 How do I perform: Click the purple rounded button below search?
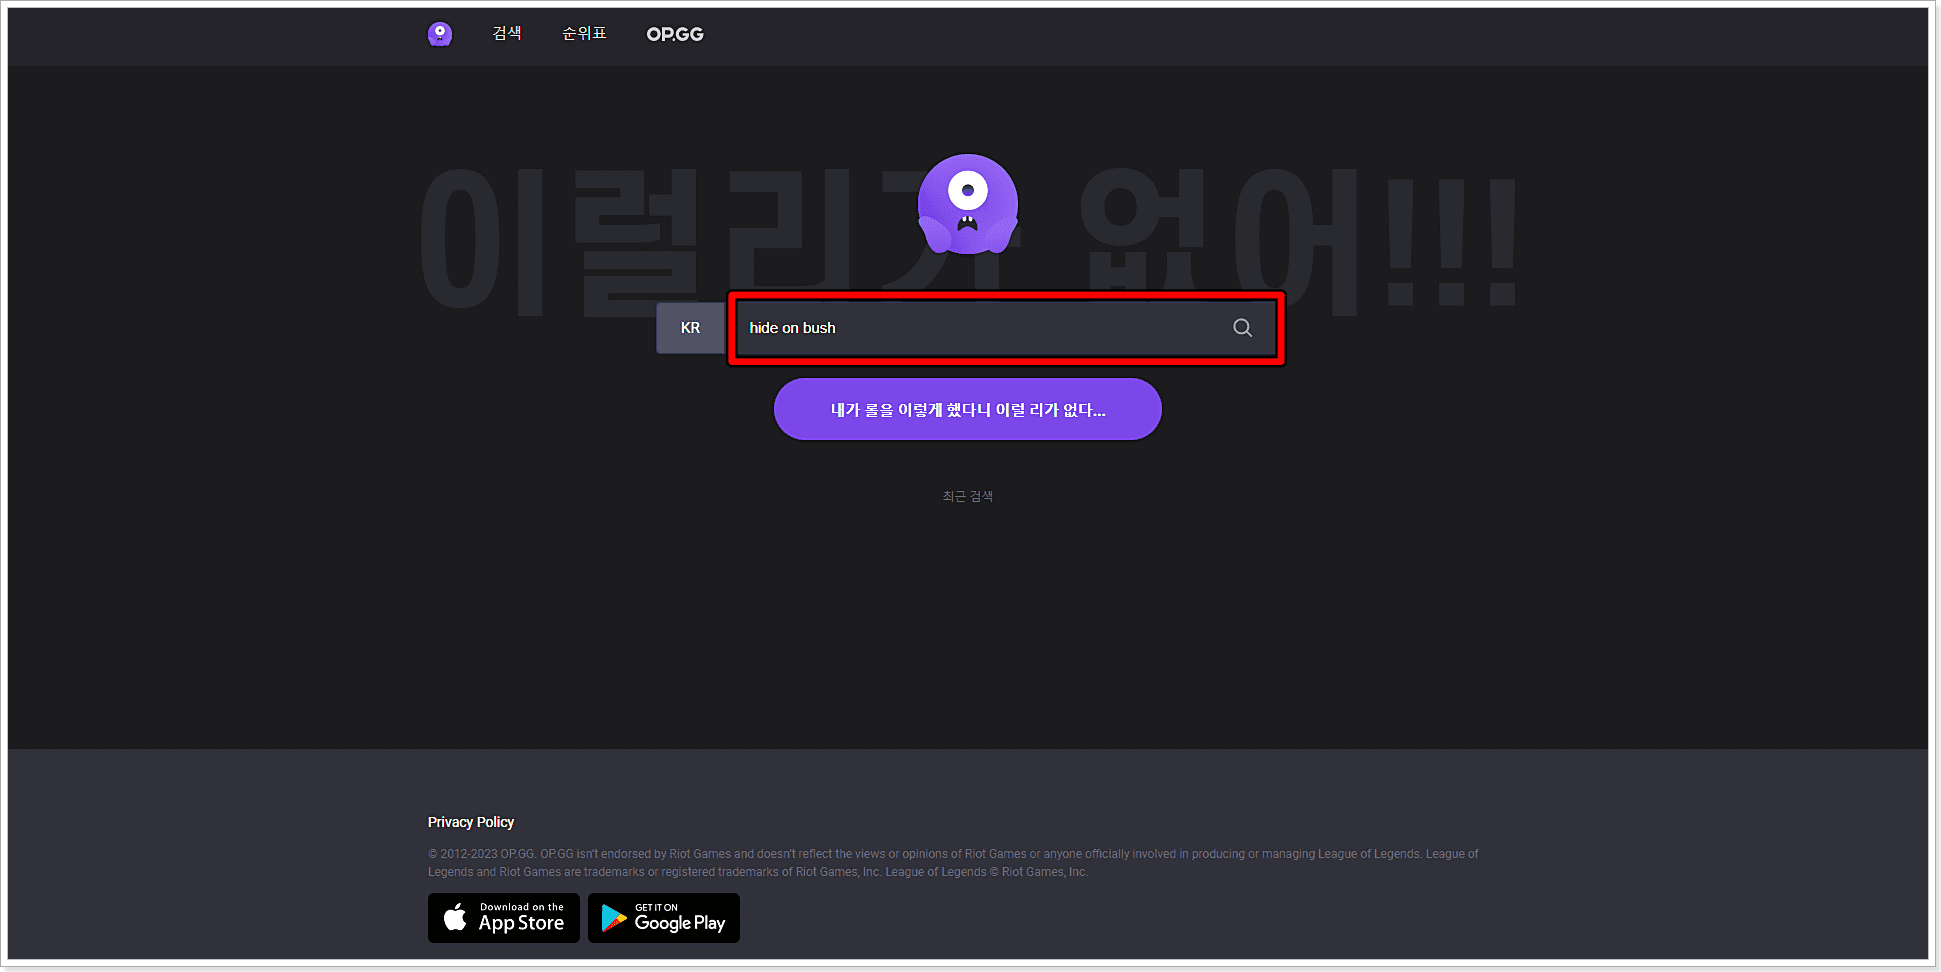coord(967,409)
